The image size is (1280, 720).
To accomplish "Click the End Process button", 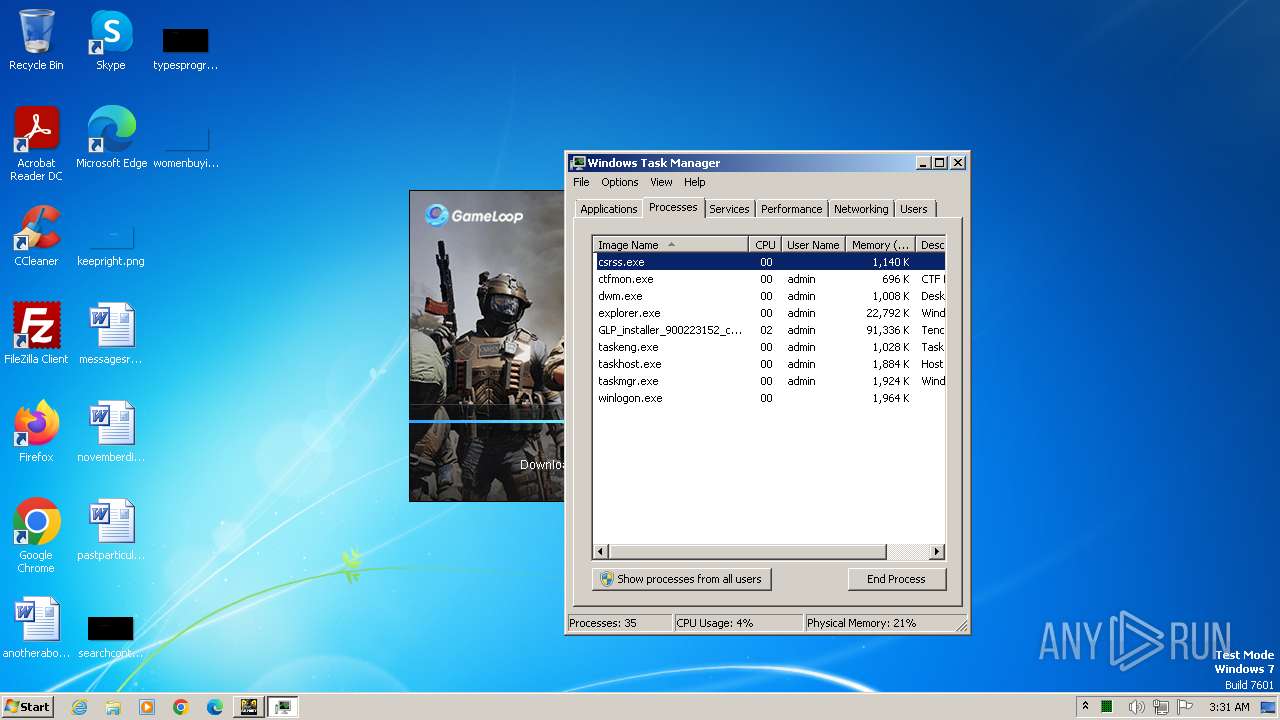I will tap(896, 579).
